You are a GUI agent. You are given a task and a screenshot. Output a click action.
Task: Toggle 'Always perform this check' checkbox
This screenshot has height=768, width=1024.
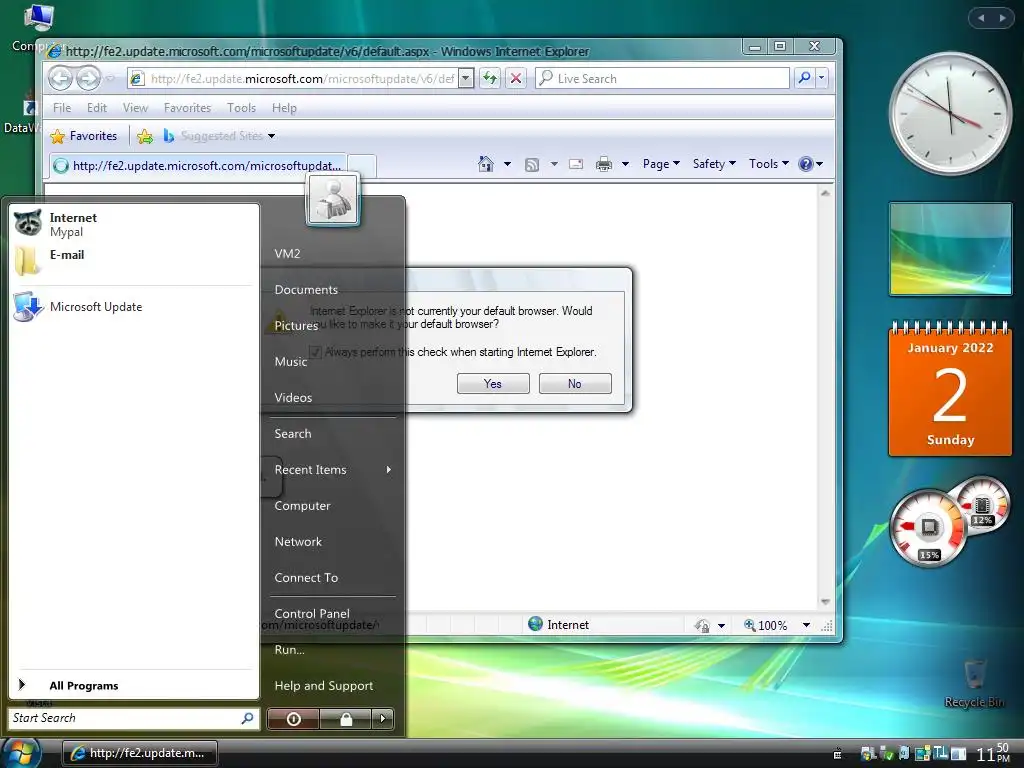pyautogui.click(x=315, y=352)
